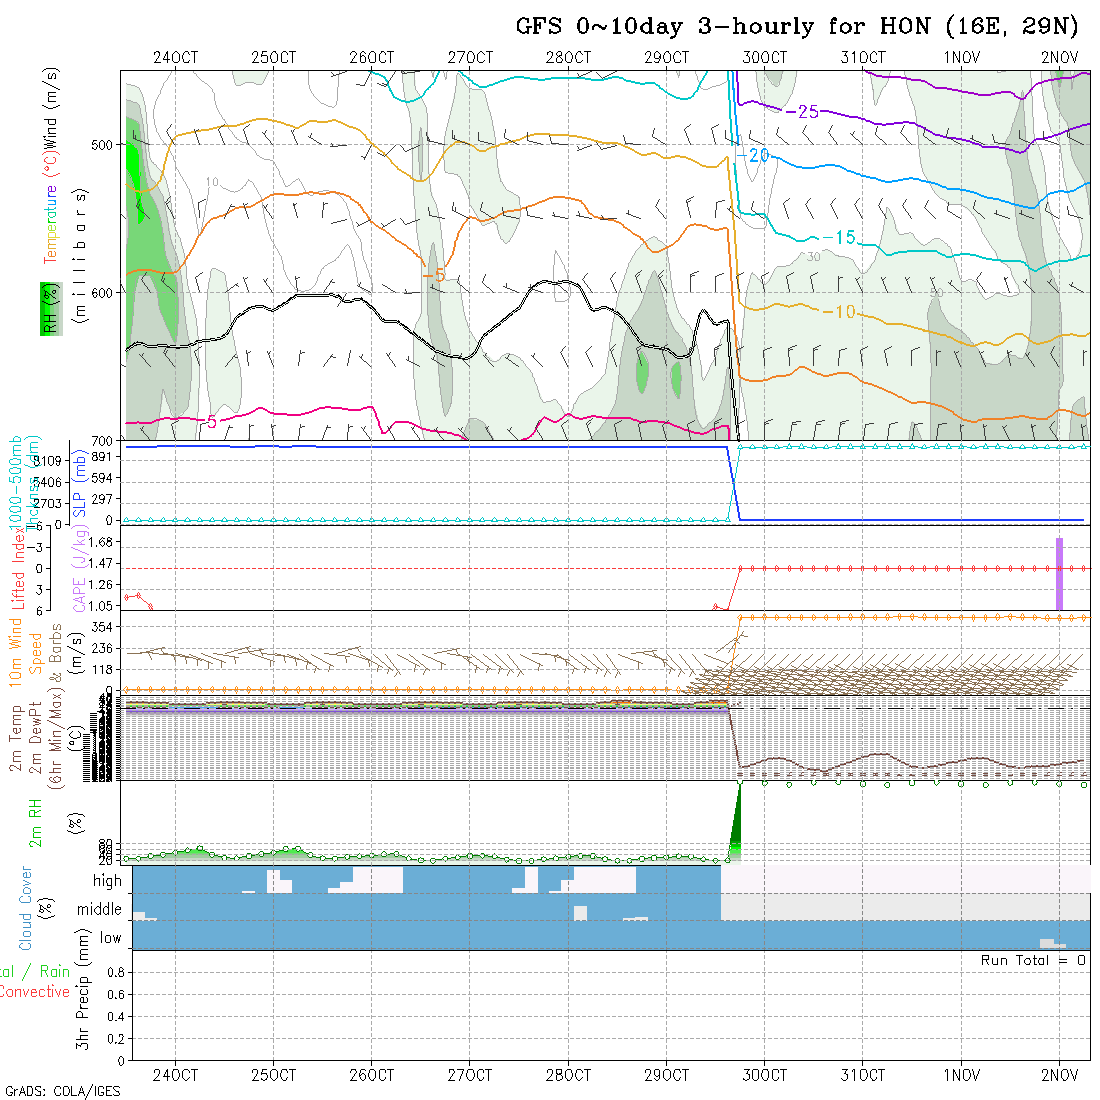Click the 2m RH axis title
1100x1100 pixels.
(x=36, y=823)
